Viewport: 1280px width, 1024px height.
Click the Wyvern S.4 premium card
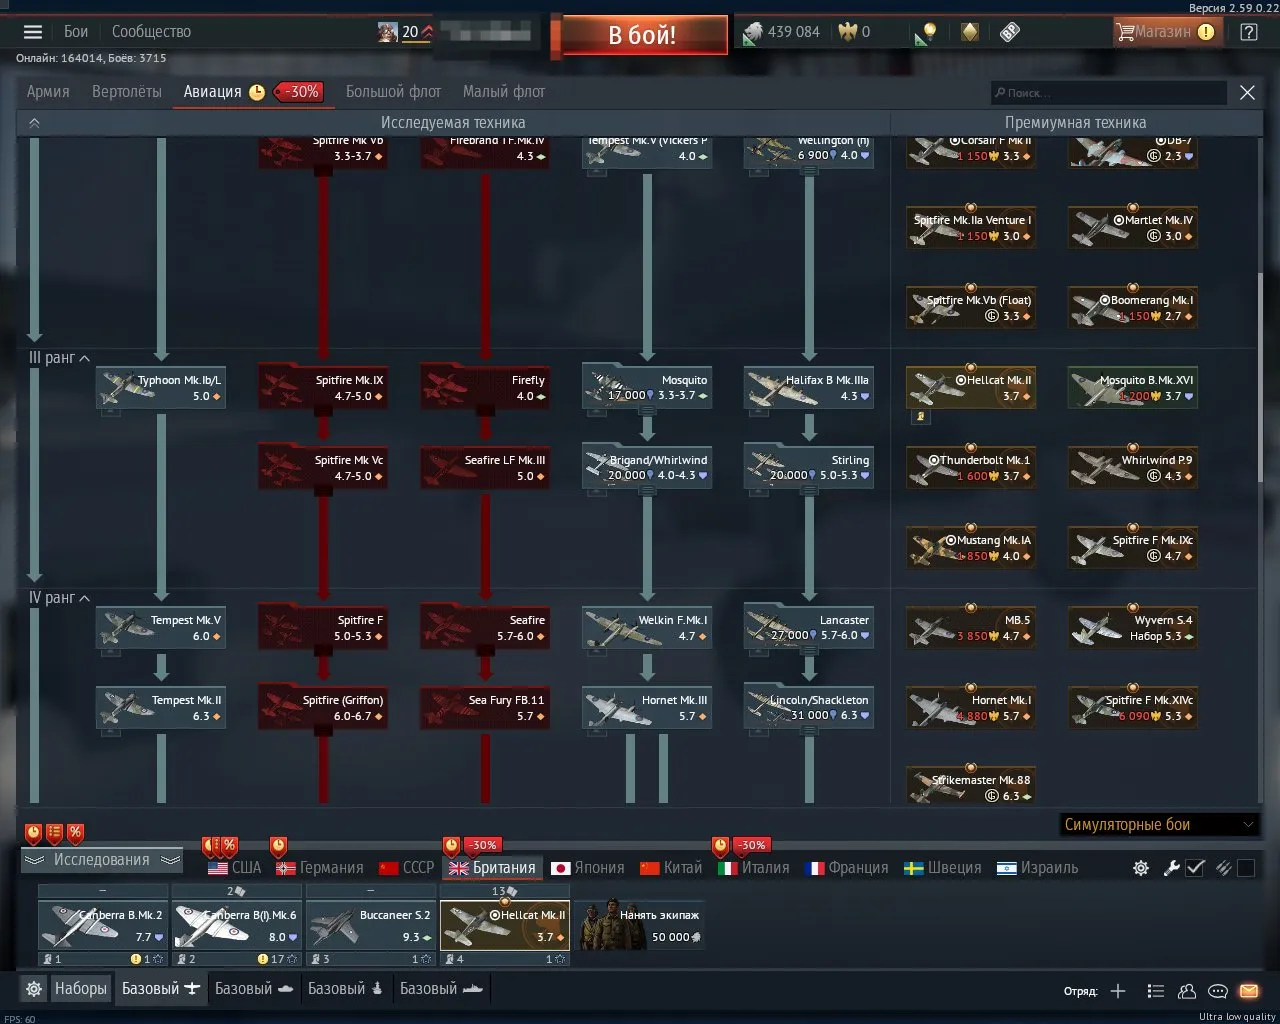point(1133,628)
